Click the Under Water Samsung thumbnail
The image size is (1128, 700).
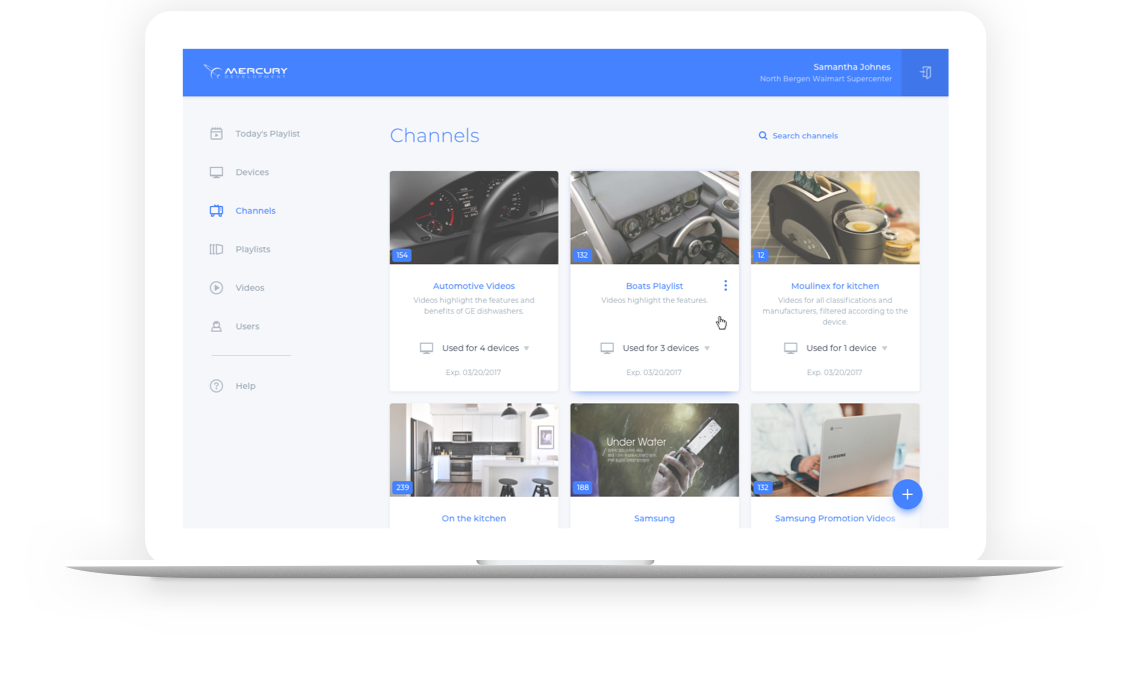(654, 449)
